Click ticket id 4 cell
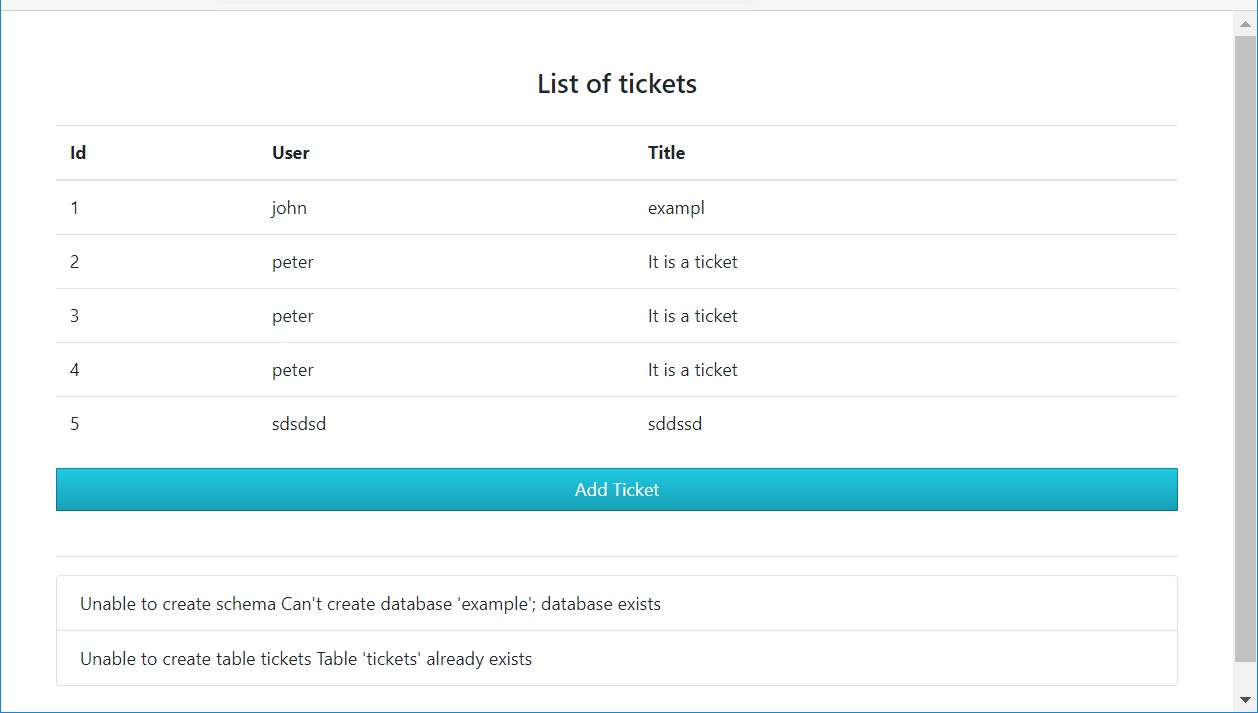1258x713 pixels. pyautogui.click(x=75, y=370)
